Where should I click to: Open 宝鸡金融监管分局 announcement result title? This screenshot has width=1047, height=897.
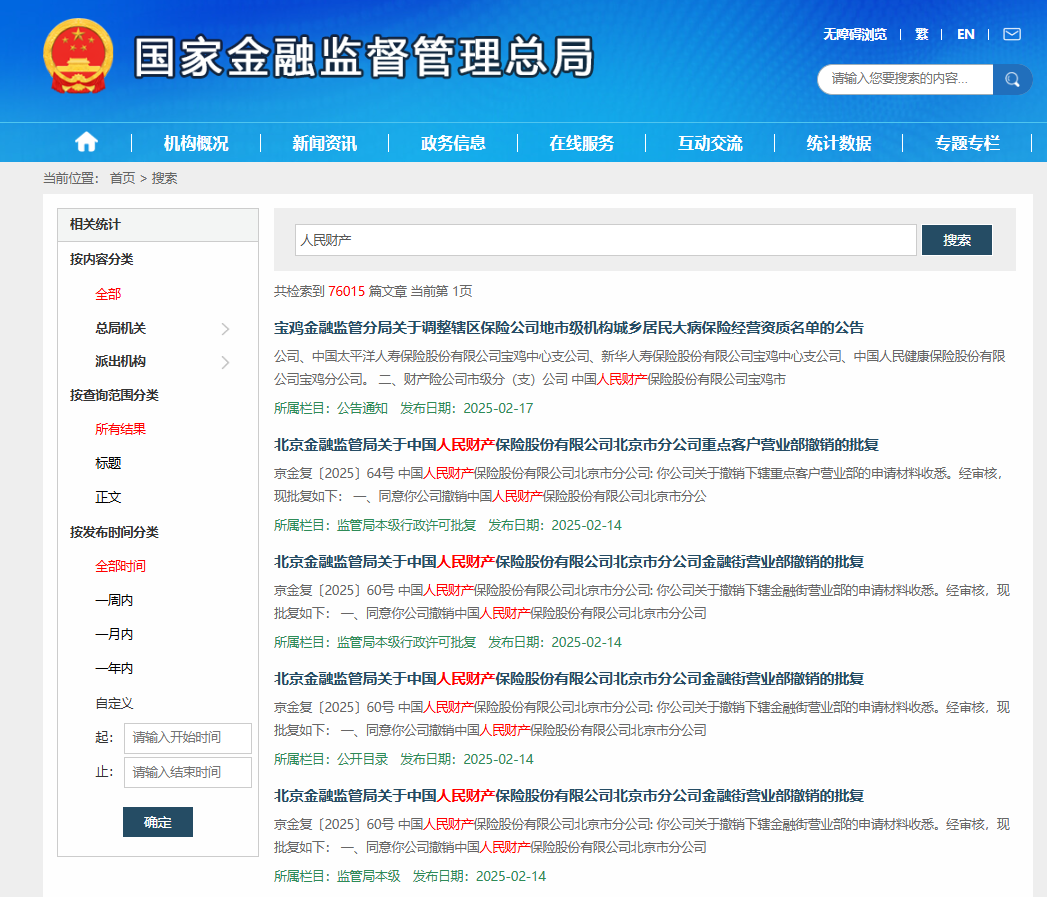(x=569, y=328)
